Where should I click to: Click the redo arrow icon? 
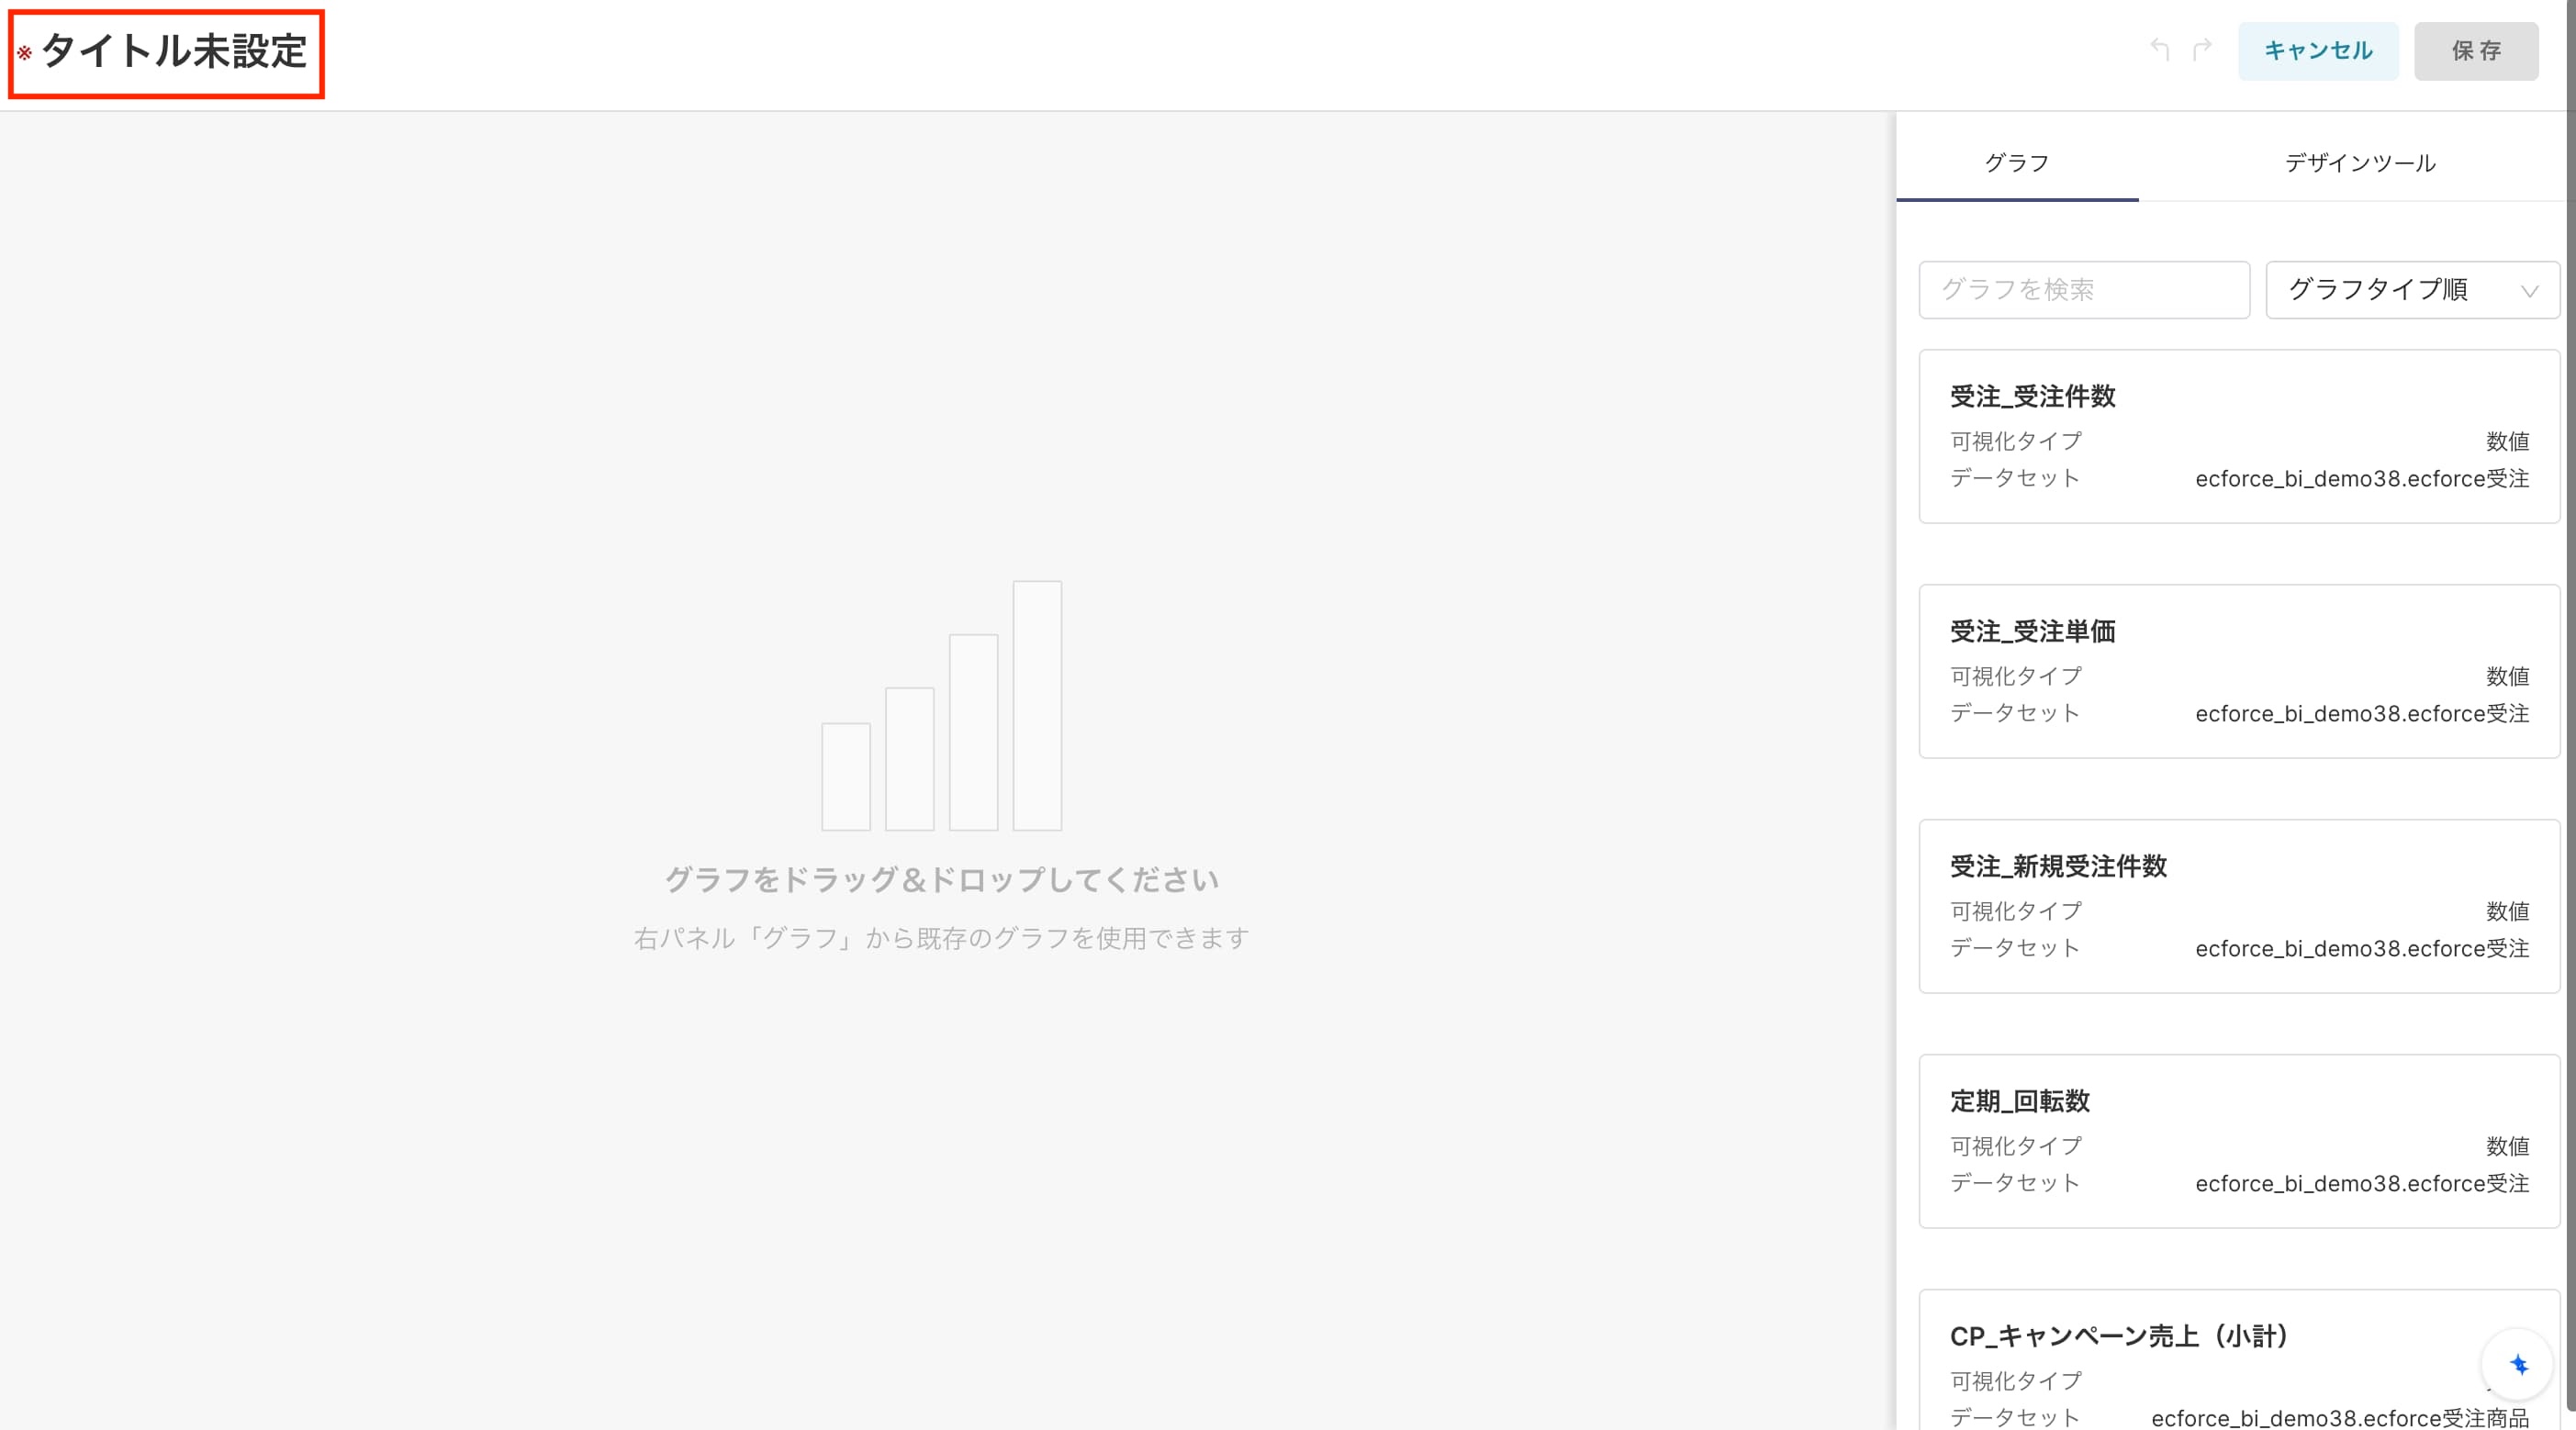[2201, 50]
